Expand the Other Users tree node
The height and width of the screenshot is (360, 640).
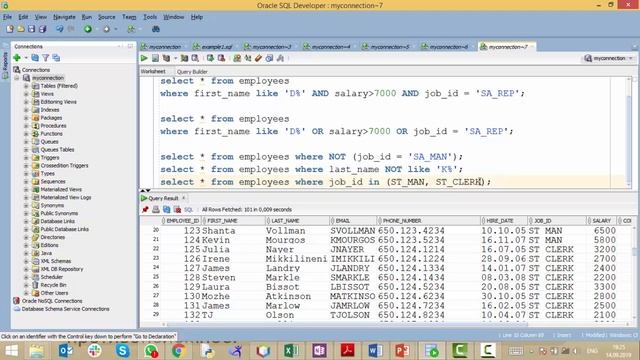(x=26, y=293)
